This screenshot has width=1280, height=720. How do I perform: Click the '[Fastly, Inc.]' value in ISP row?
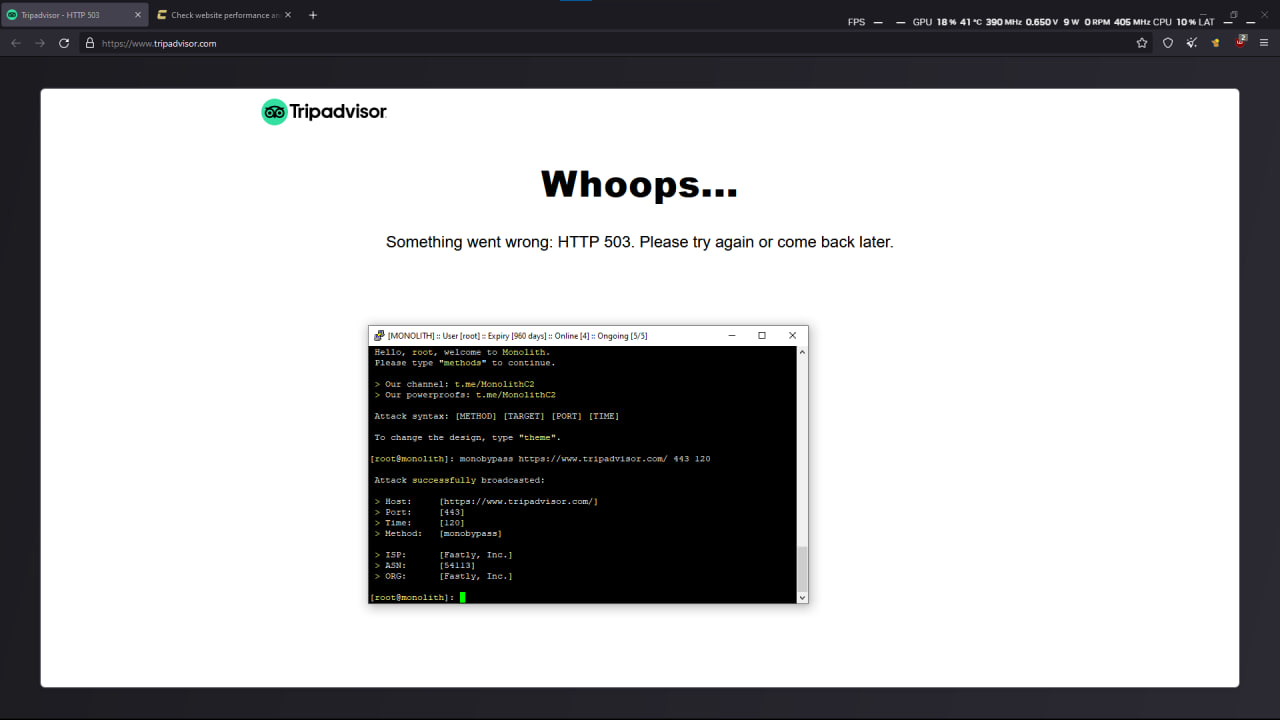click(x=476, y=554)
